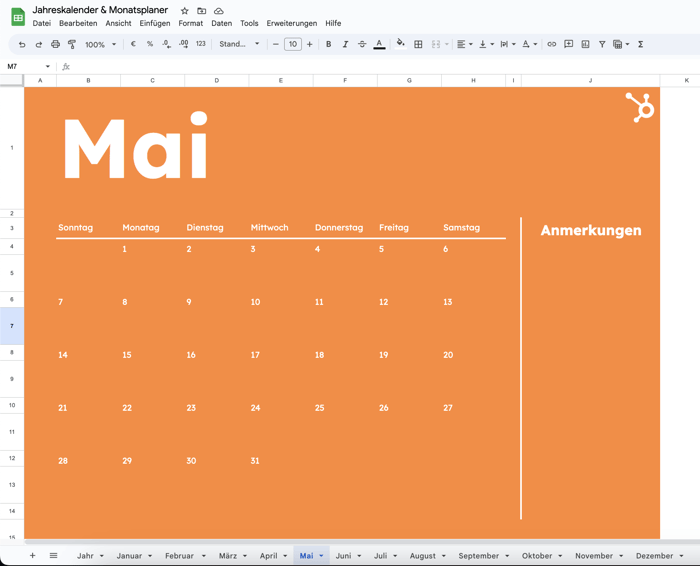The height and width of the screenshot is (566, 700).
Task: Open more number formats 123 icon
Action: [201, 44]
